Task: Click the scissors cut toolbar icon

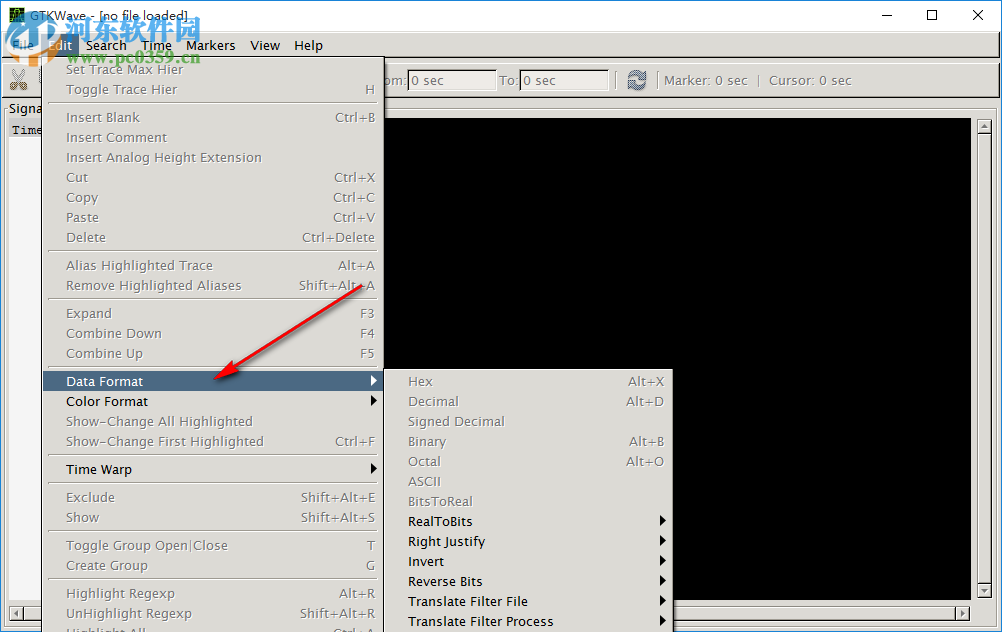Action: point(19,80)
